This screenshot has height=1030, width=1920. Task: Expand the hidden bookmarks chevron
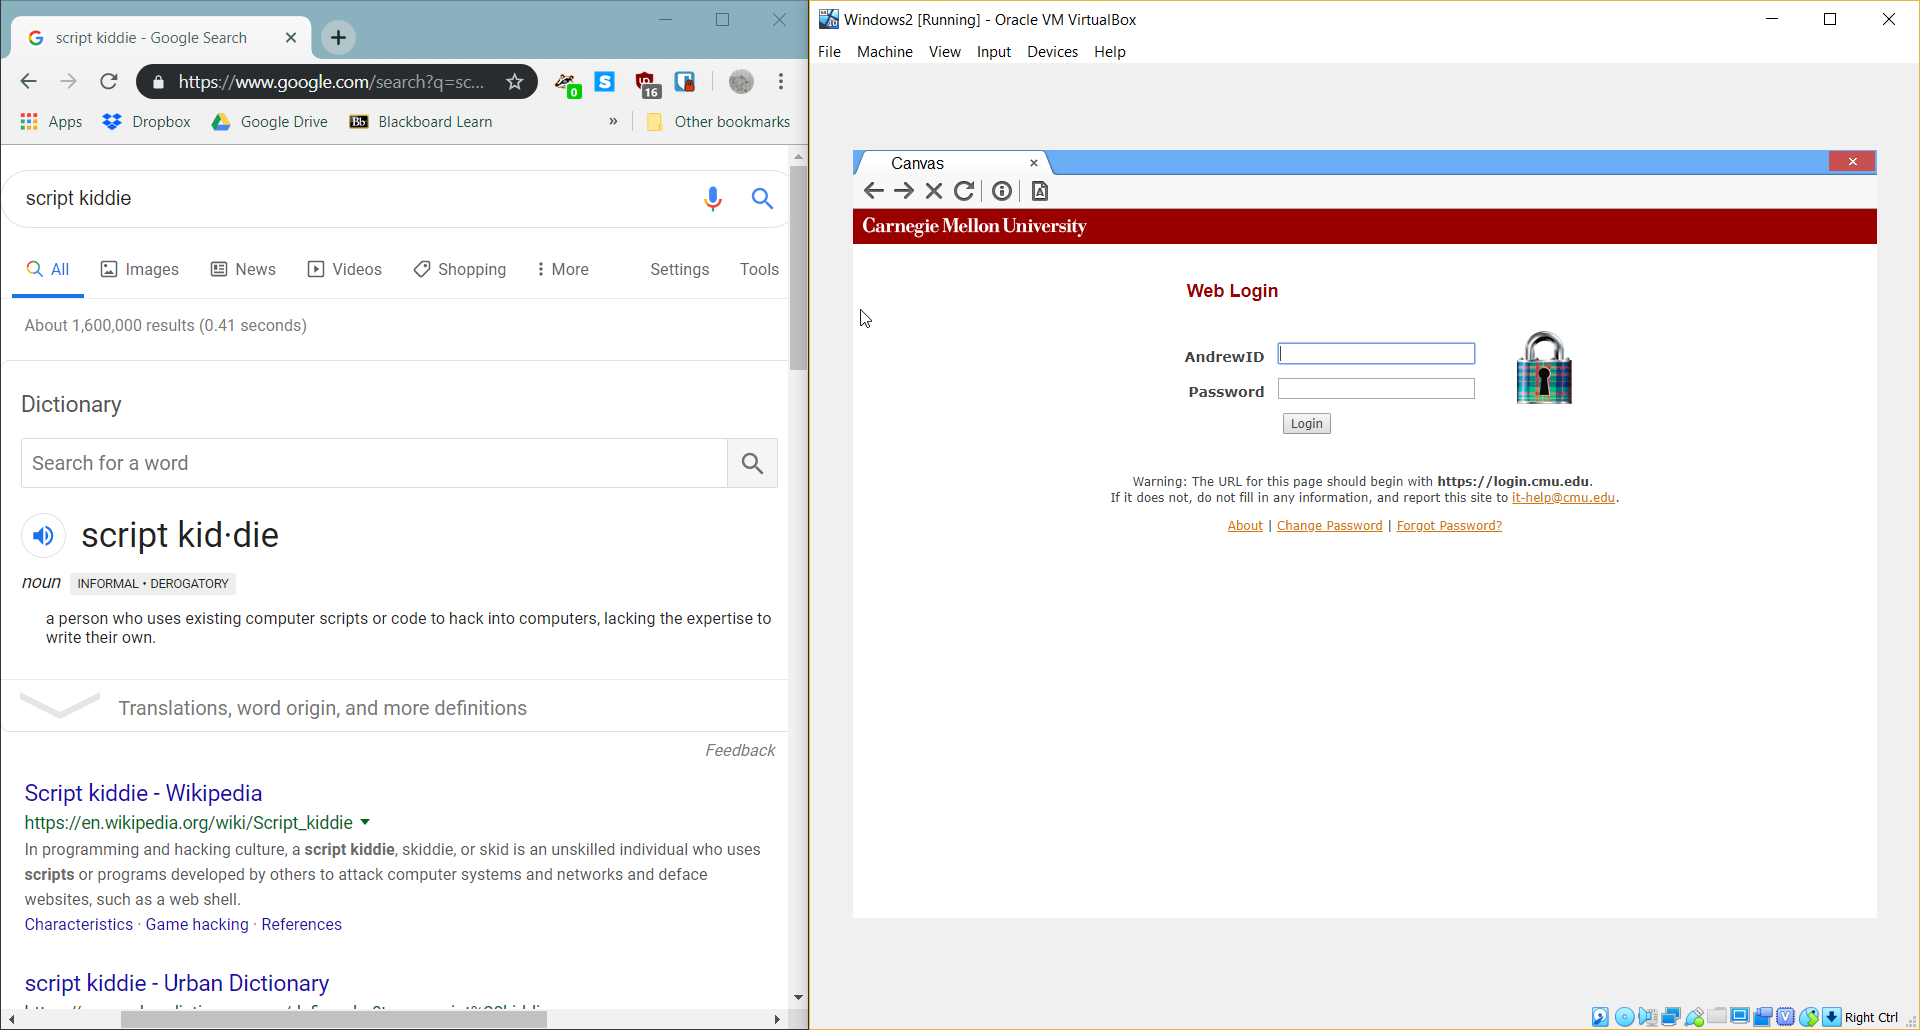click(613, 121)
